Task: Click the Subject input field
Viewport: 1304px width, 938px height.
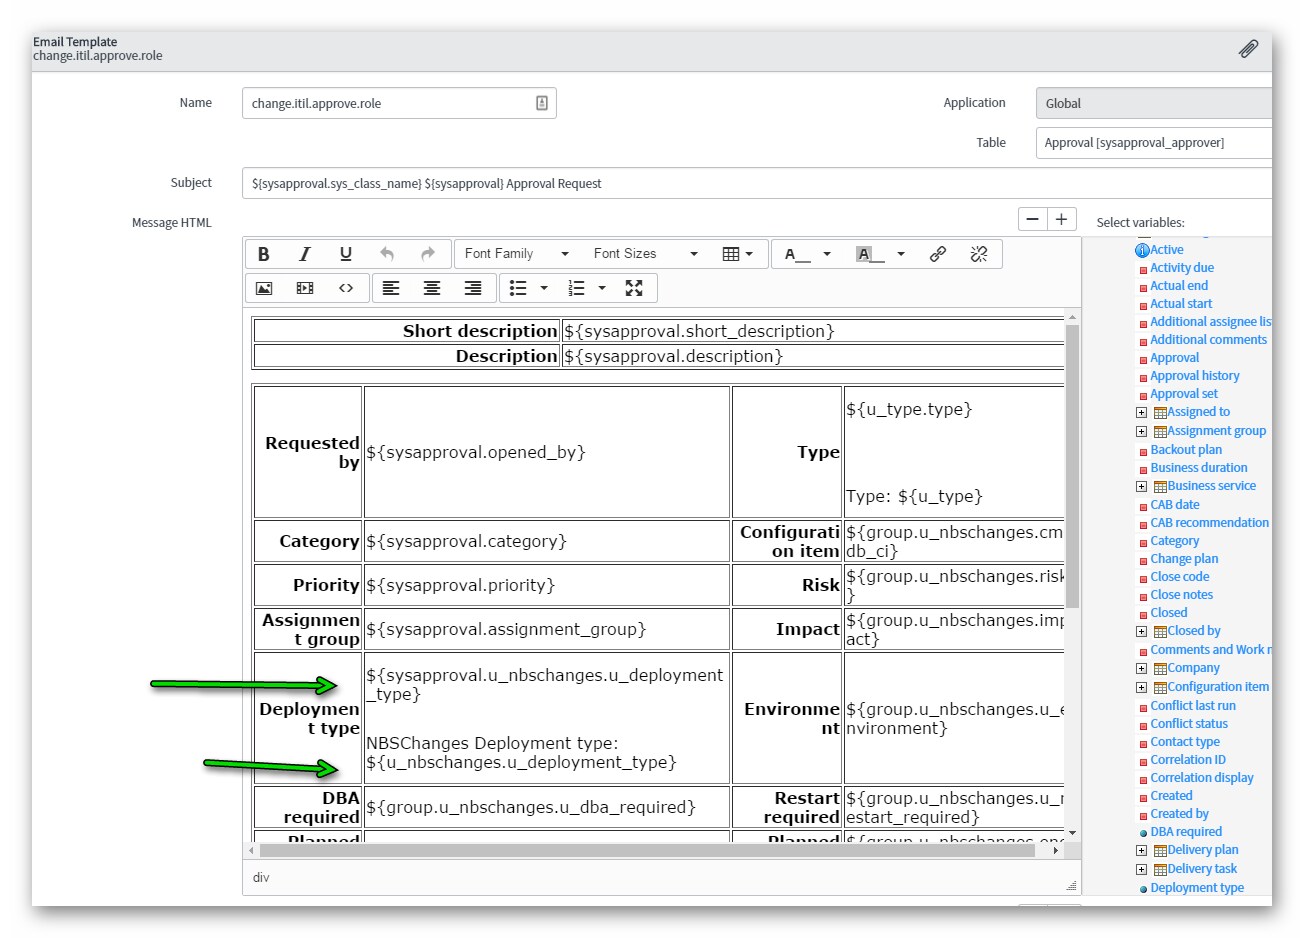Action: coord(757,183)
